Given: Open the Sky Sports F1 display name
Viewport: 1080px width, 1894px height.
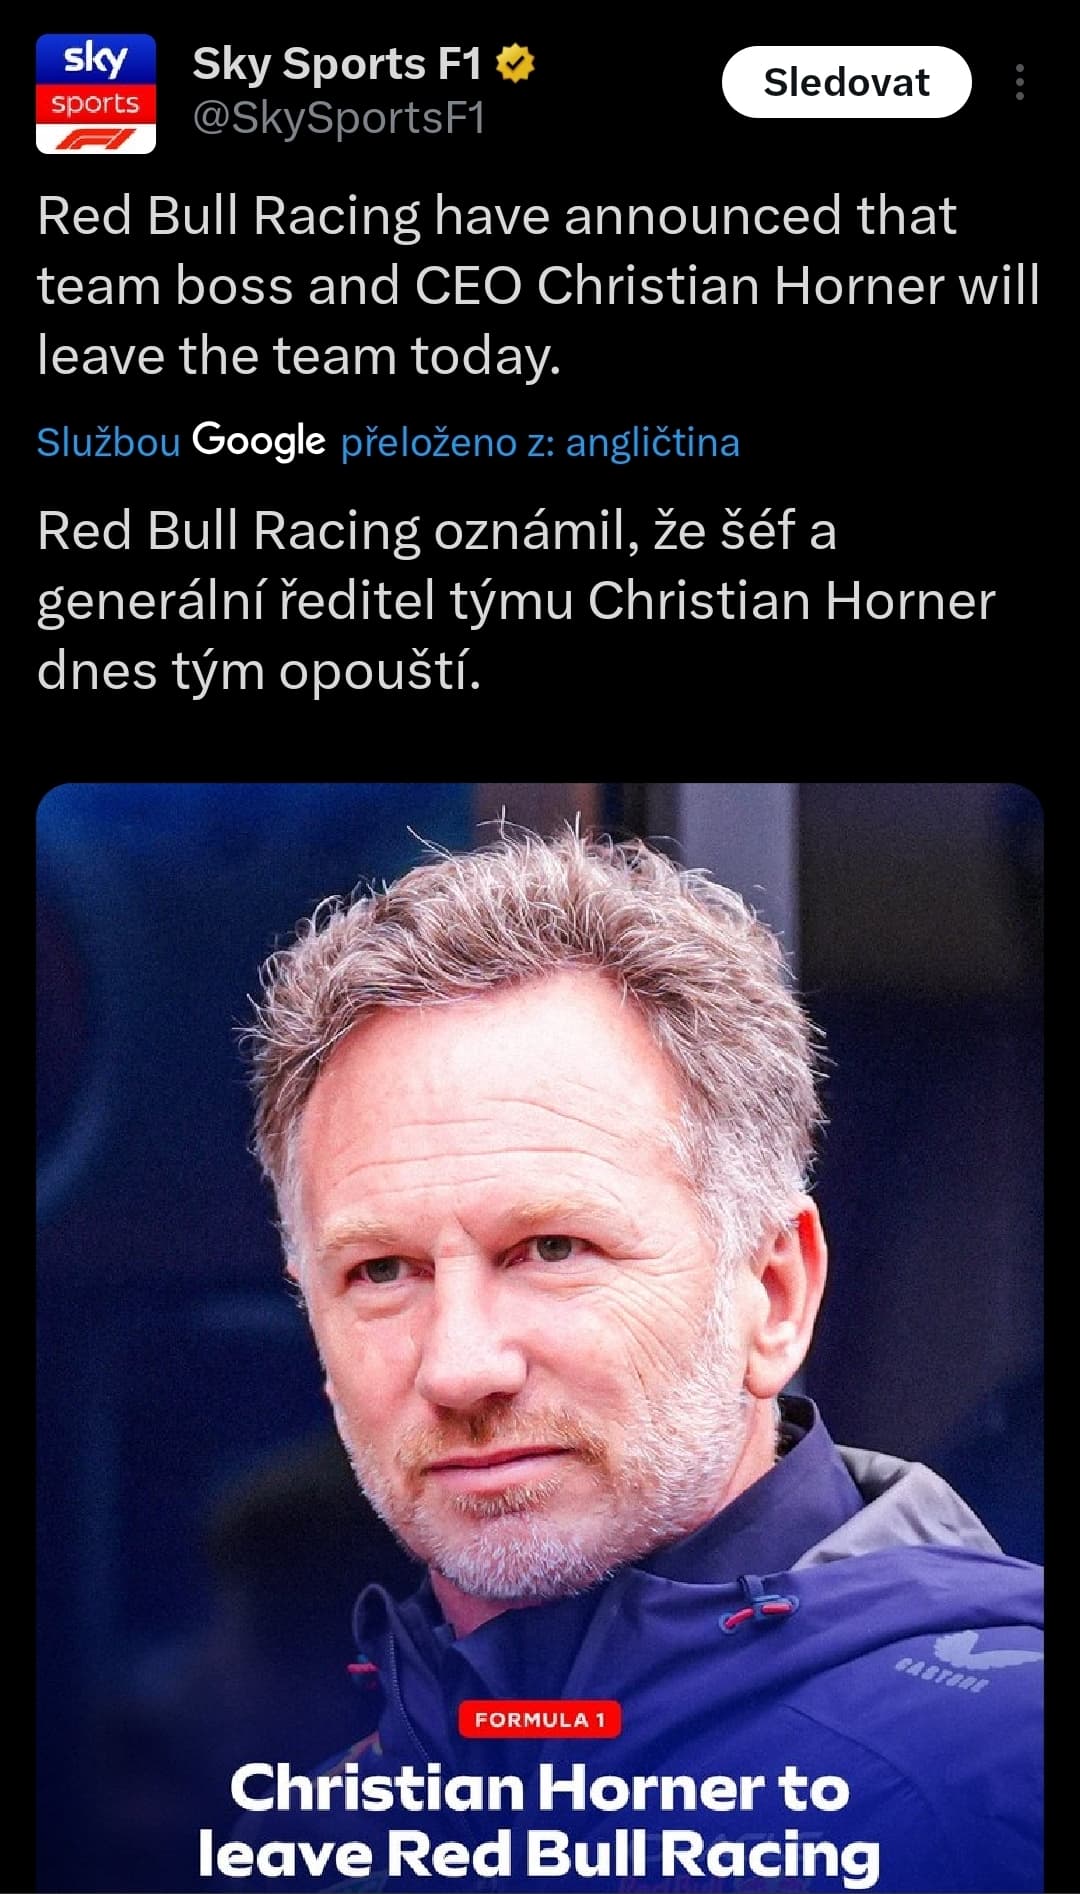Looking at the screenshot, I should click(x=337, y=64).
